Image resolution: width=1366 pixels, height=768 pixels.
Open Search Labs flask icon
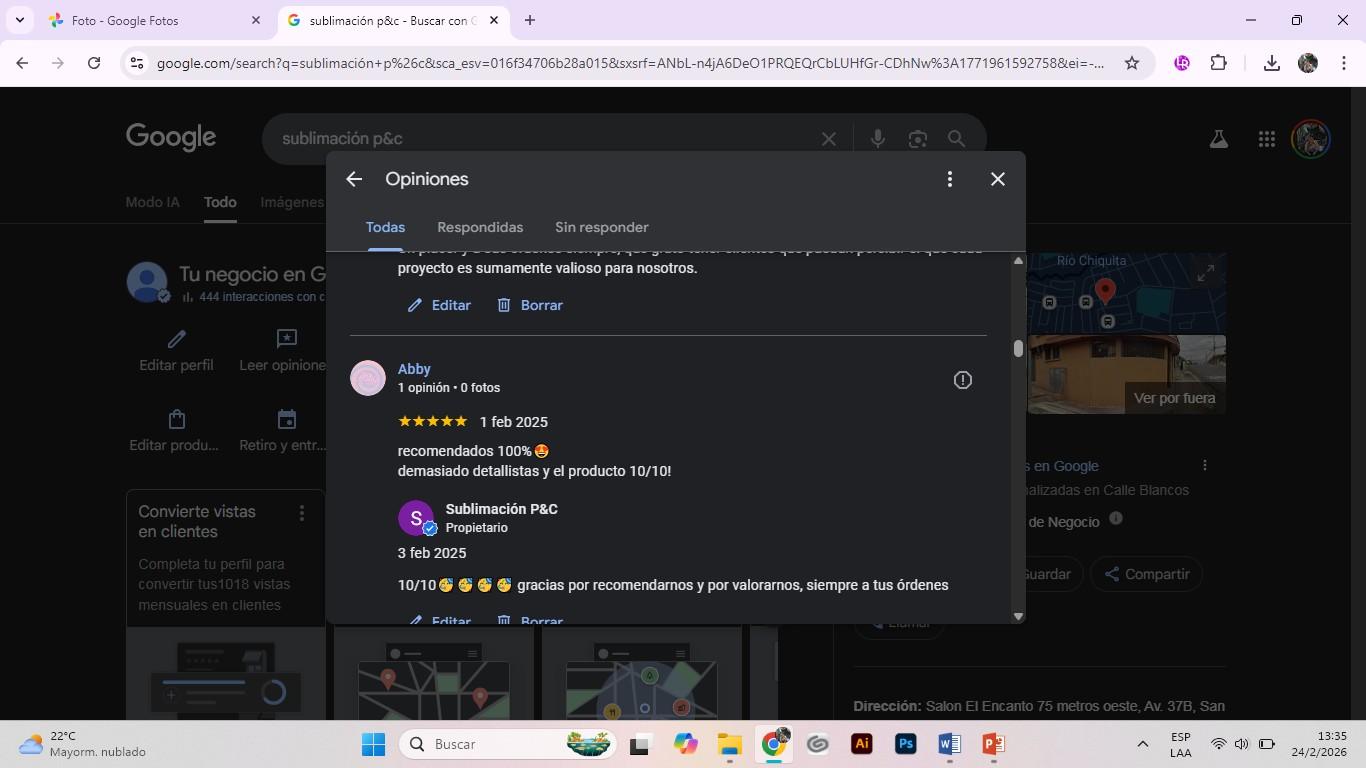point(1218,139)
